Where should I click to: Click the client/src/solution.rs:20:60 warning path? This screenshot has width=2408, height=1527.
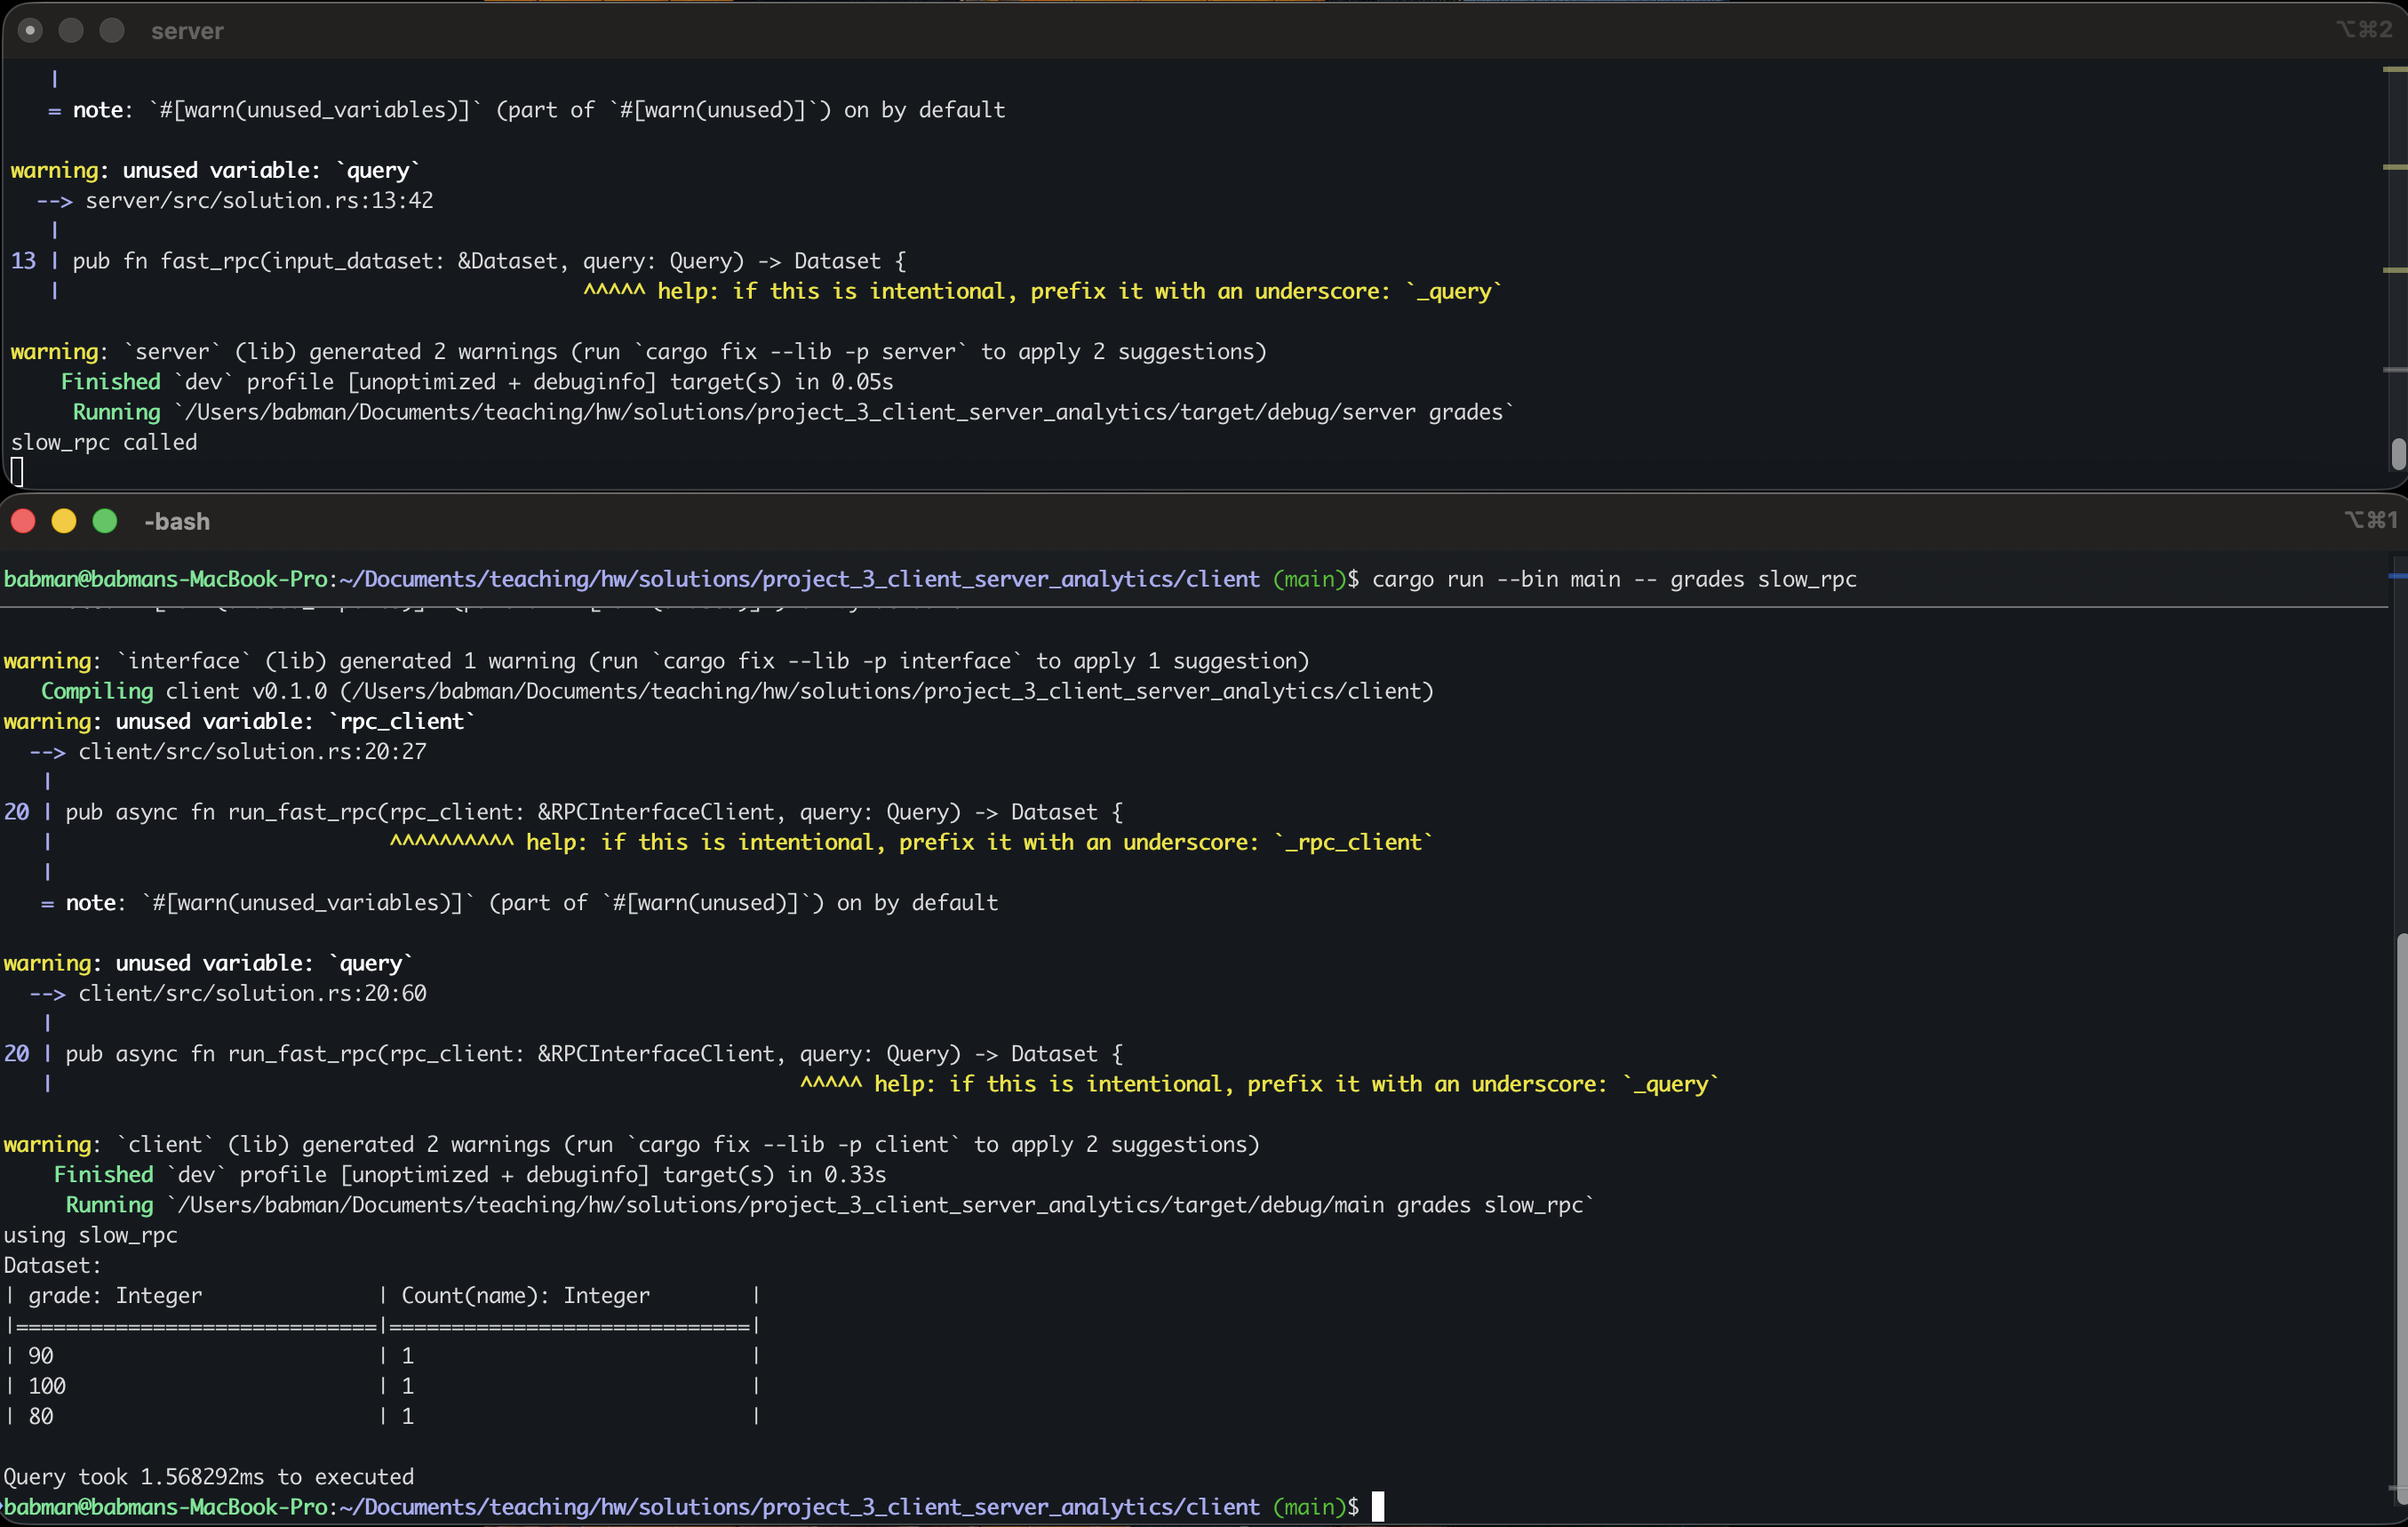pos(253,993)
